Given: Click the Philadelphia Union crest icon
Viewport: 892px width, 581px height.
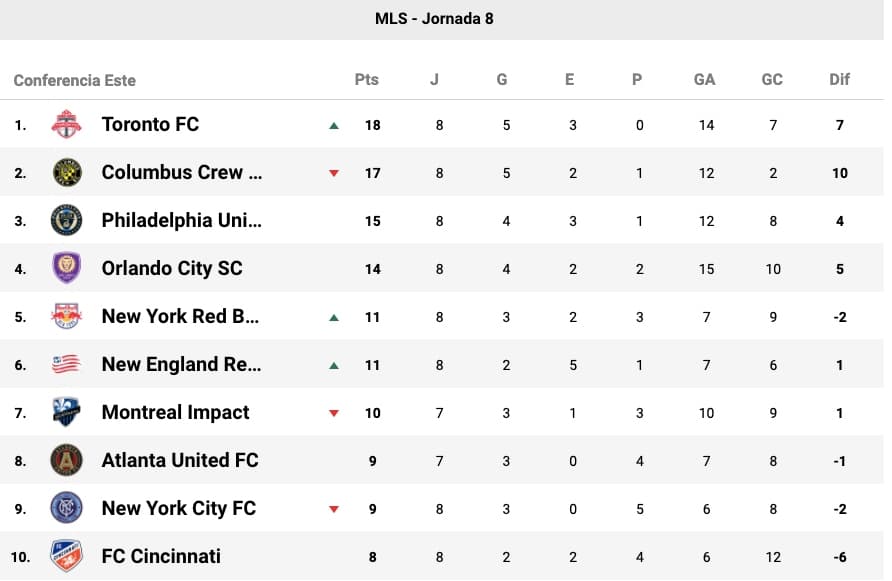Looking at the screenshot, I should (x=66, y=221).
